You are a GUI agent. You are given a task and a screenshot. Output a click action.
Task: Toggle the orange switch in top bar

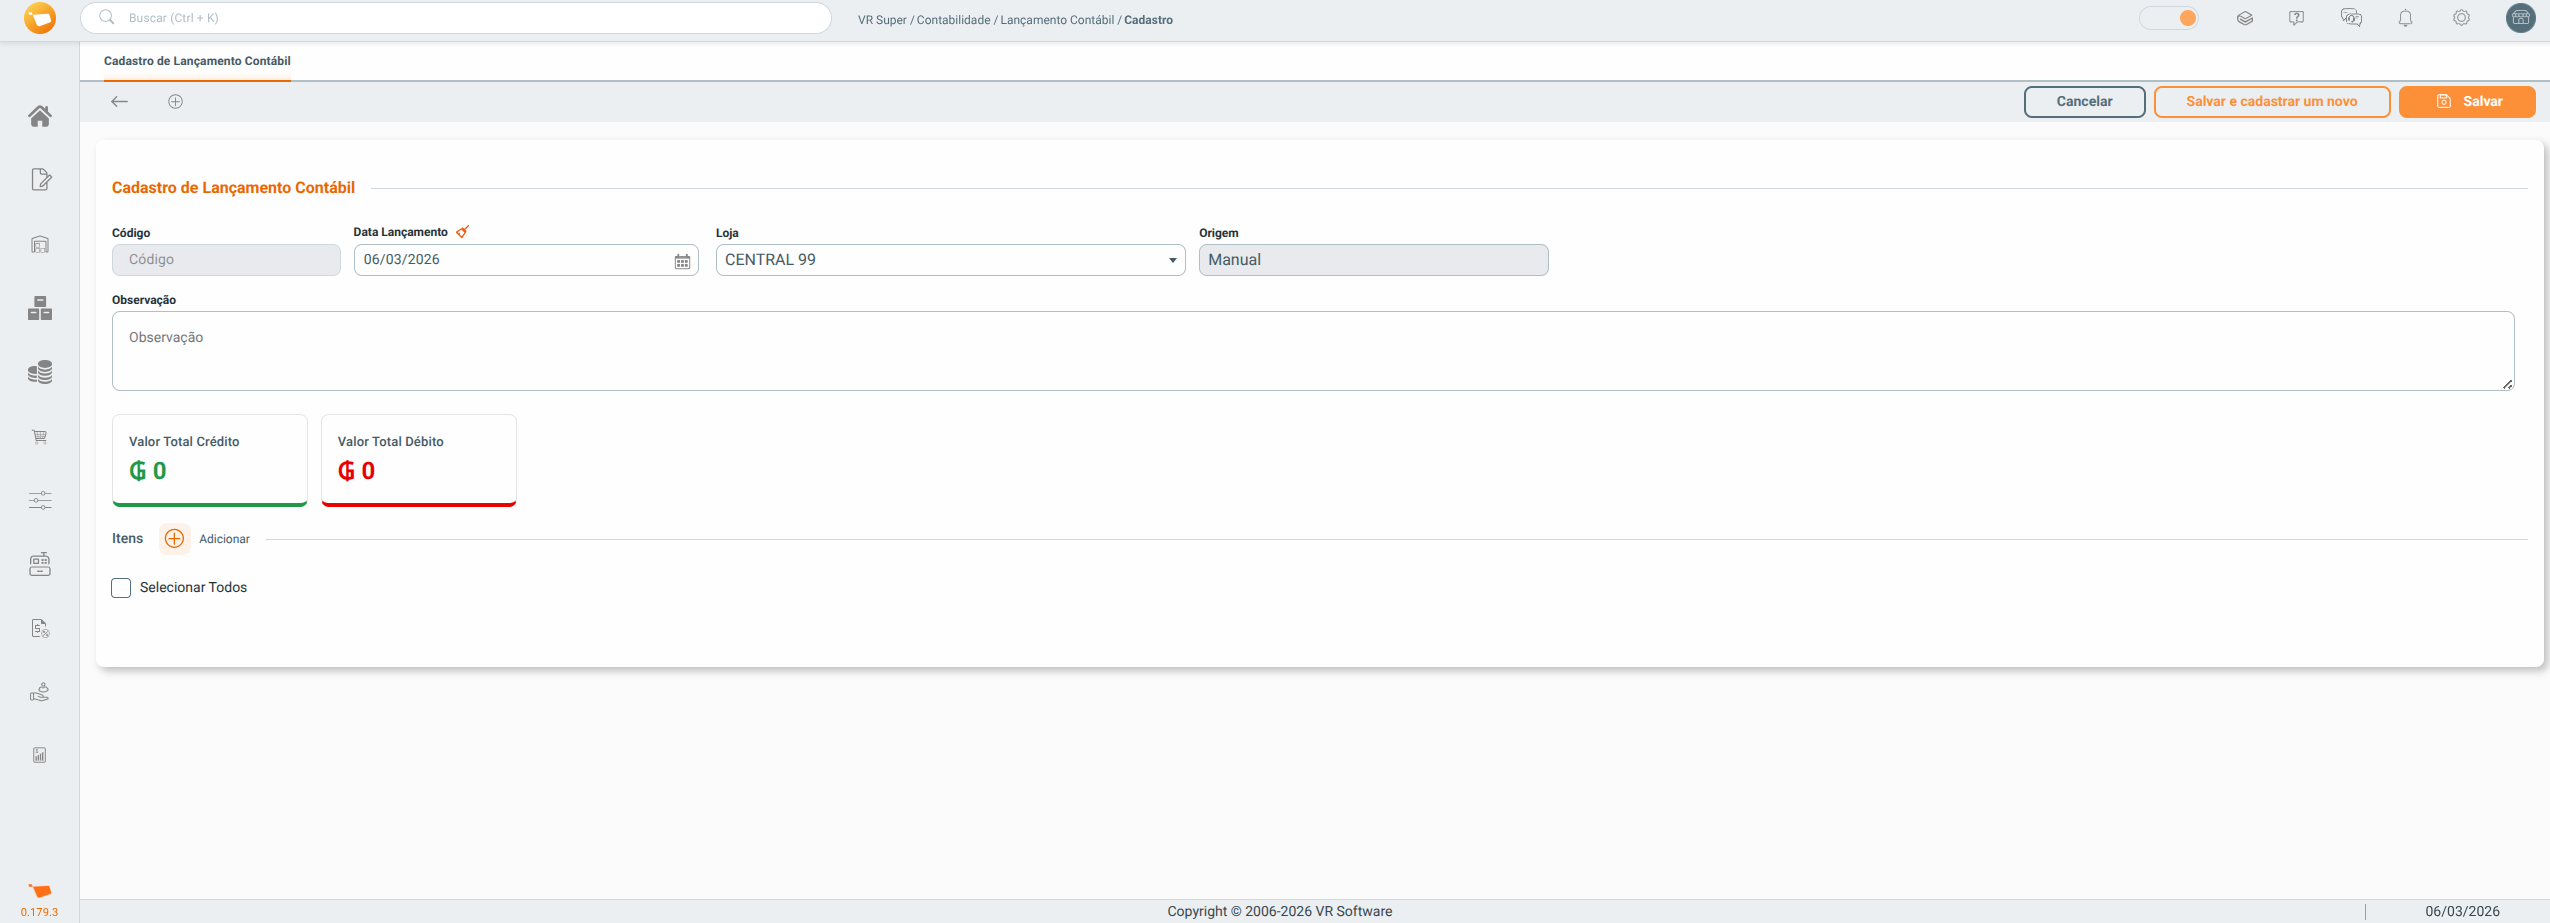coord(2169,18)
